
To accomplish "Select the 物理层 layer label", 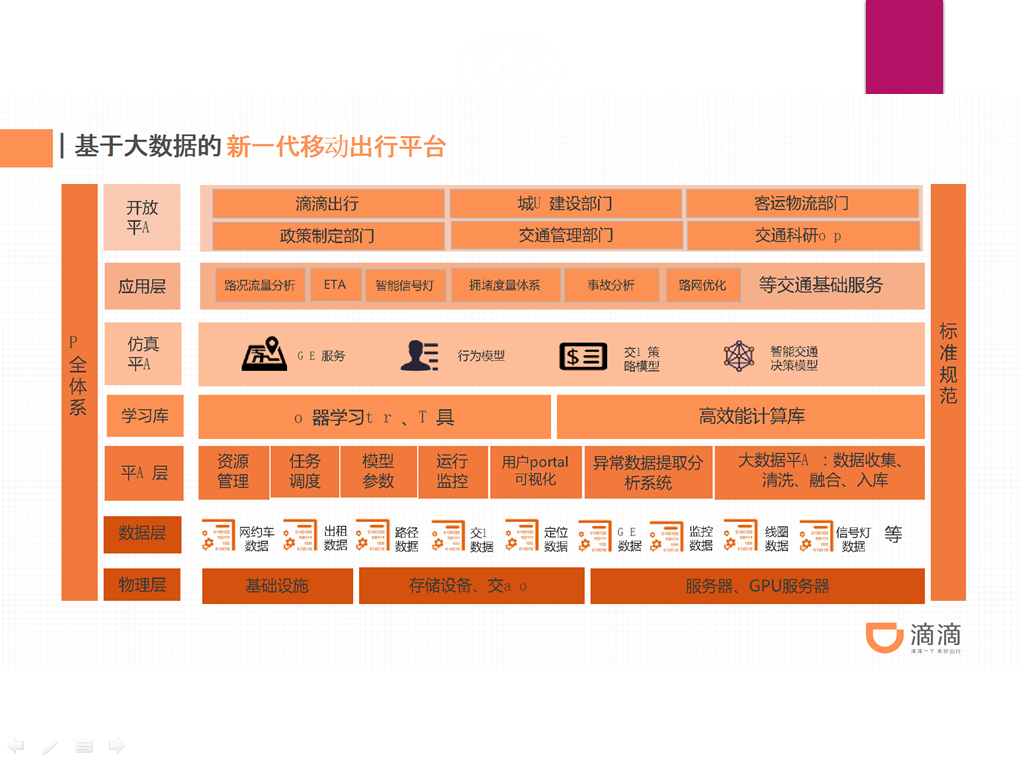I will click(142, 585).
